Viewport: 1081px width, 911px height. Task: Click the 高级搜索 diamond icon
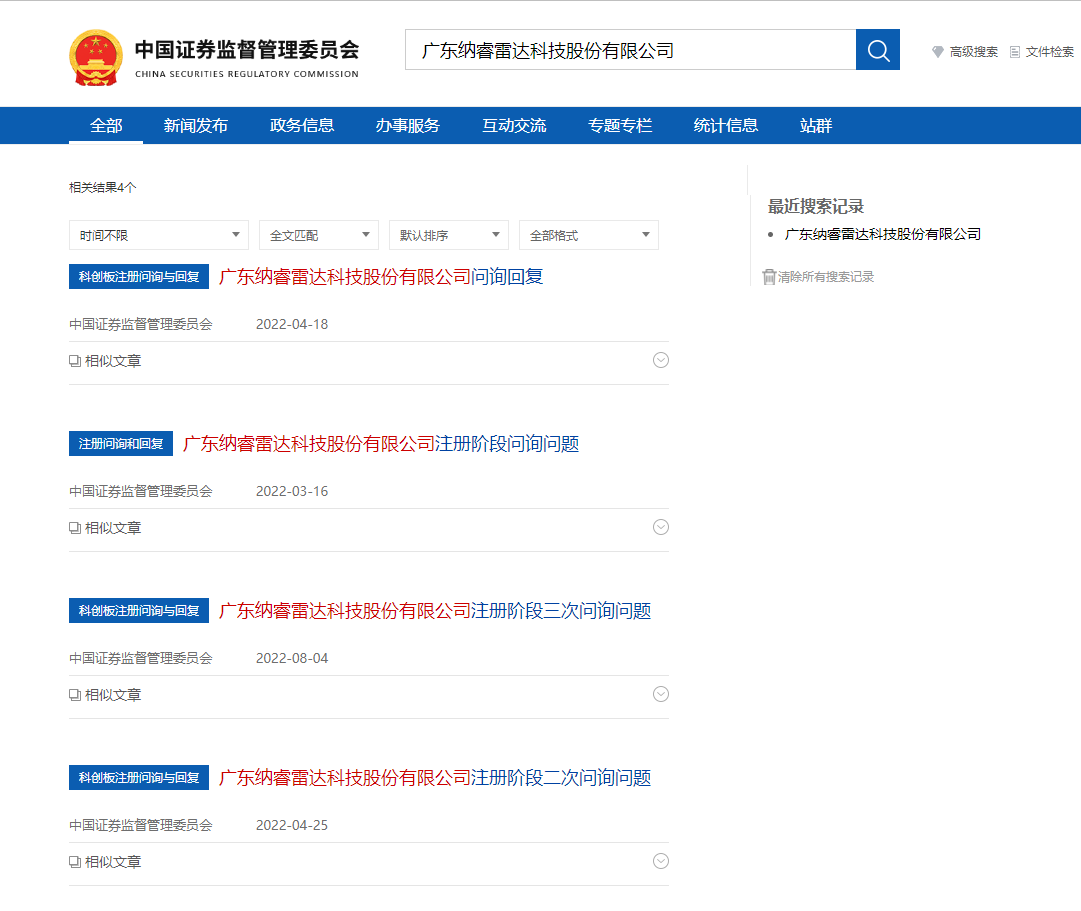(x=938, y=52)
